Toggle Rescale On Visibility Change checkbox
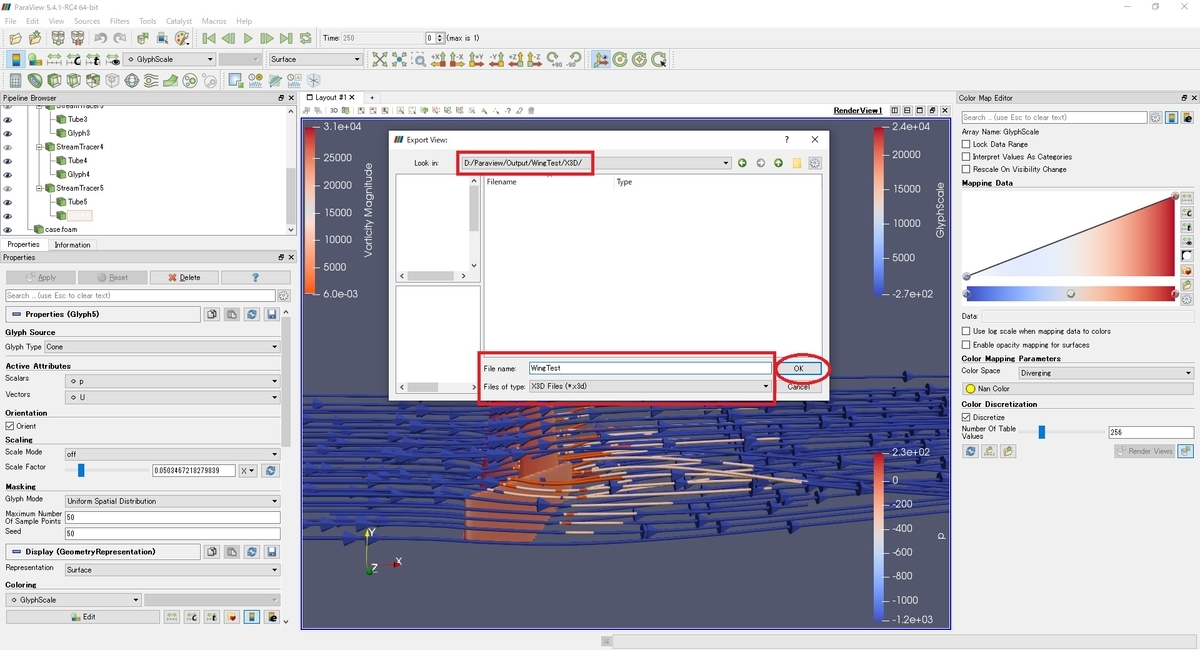 (x=966, y=169)
